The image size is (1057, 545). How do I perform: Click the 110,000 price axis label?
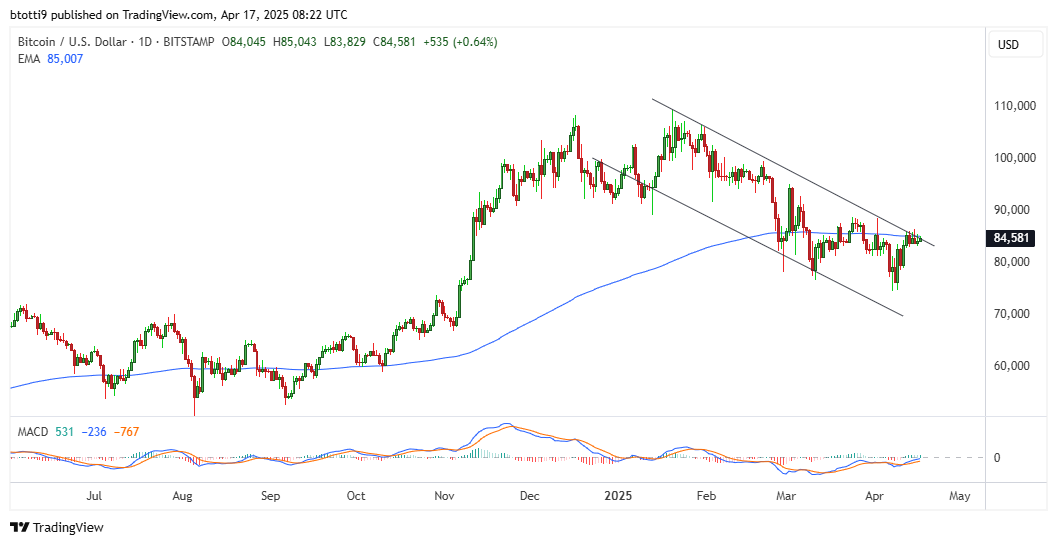(x=1010, y=106)
